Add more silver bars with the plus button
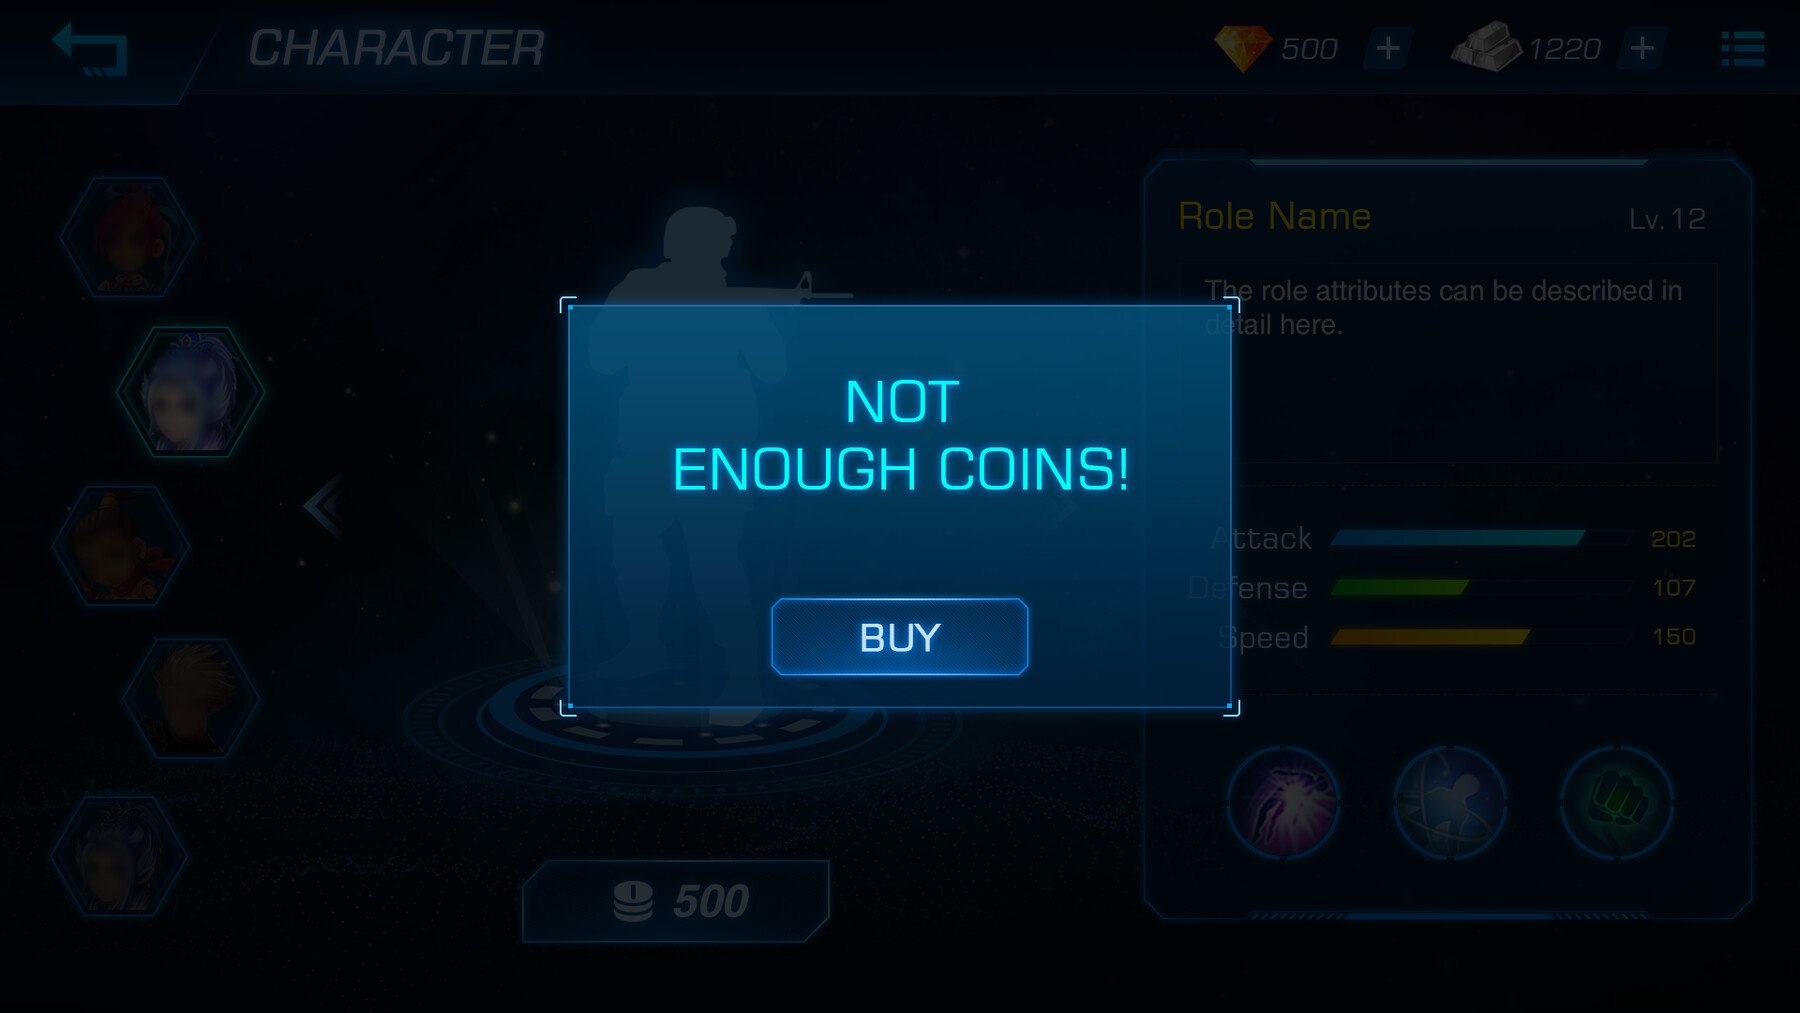Image resolution: width=1800 pixels, height=1013 pixels. pos(1642,48)
